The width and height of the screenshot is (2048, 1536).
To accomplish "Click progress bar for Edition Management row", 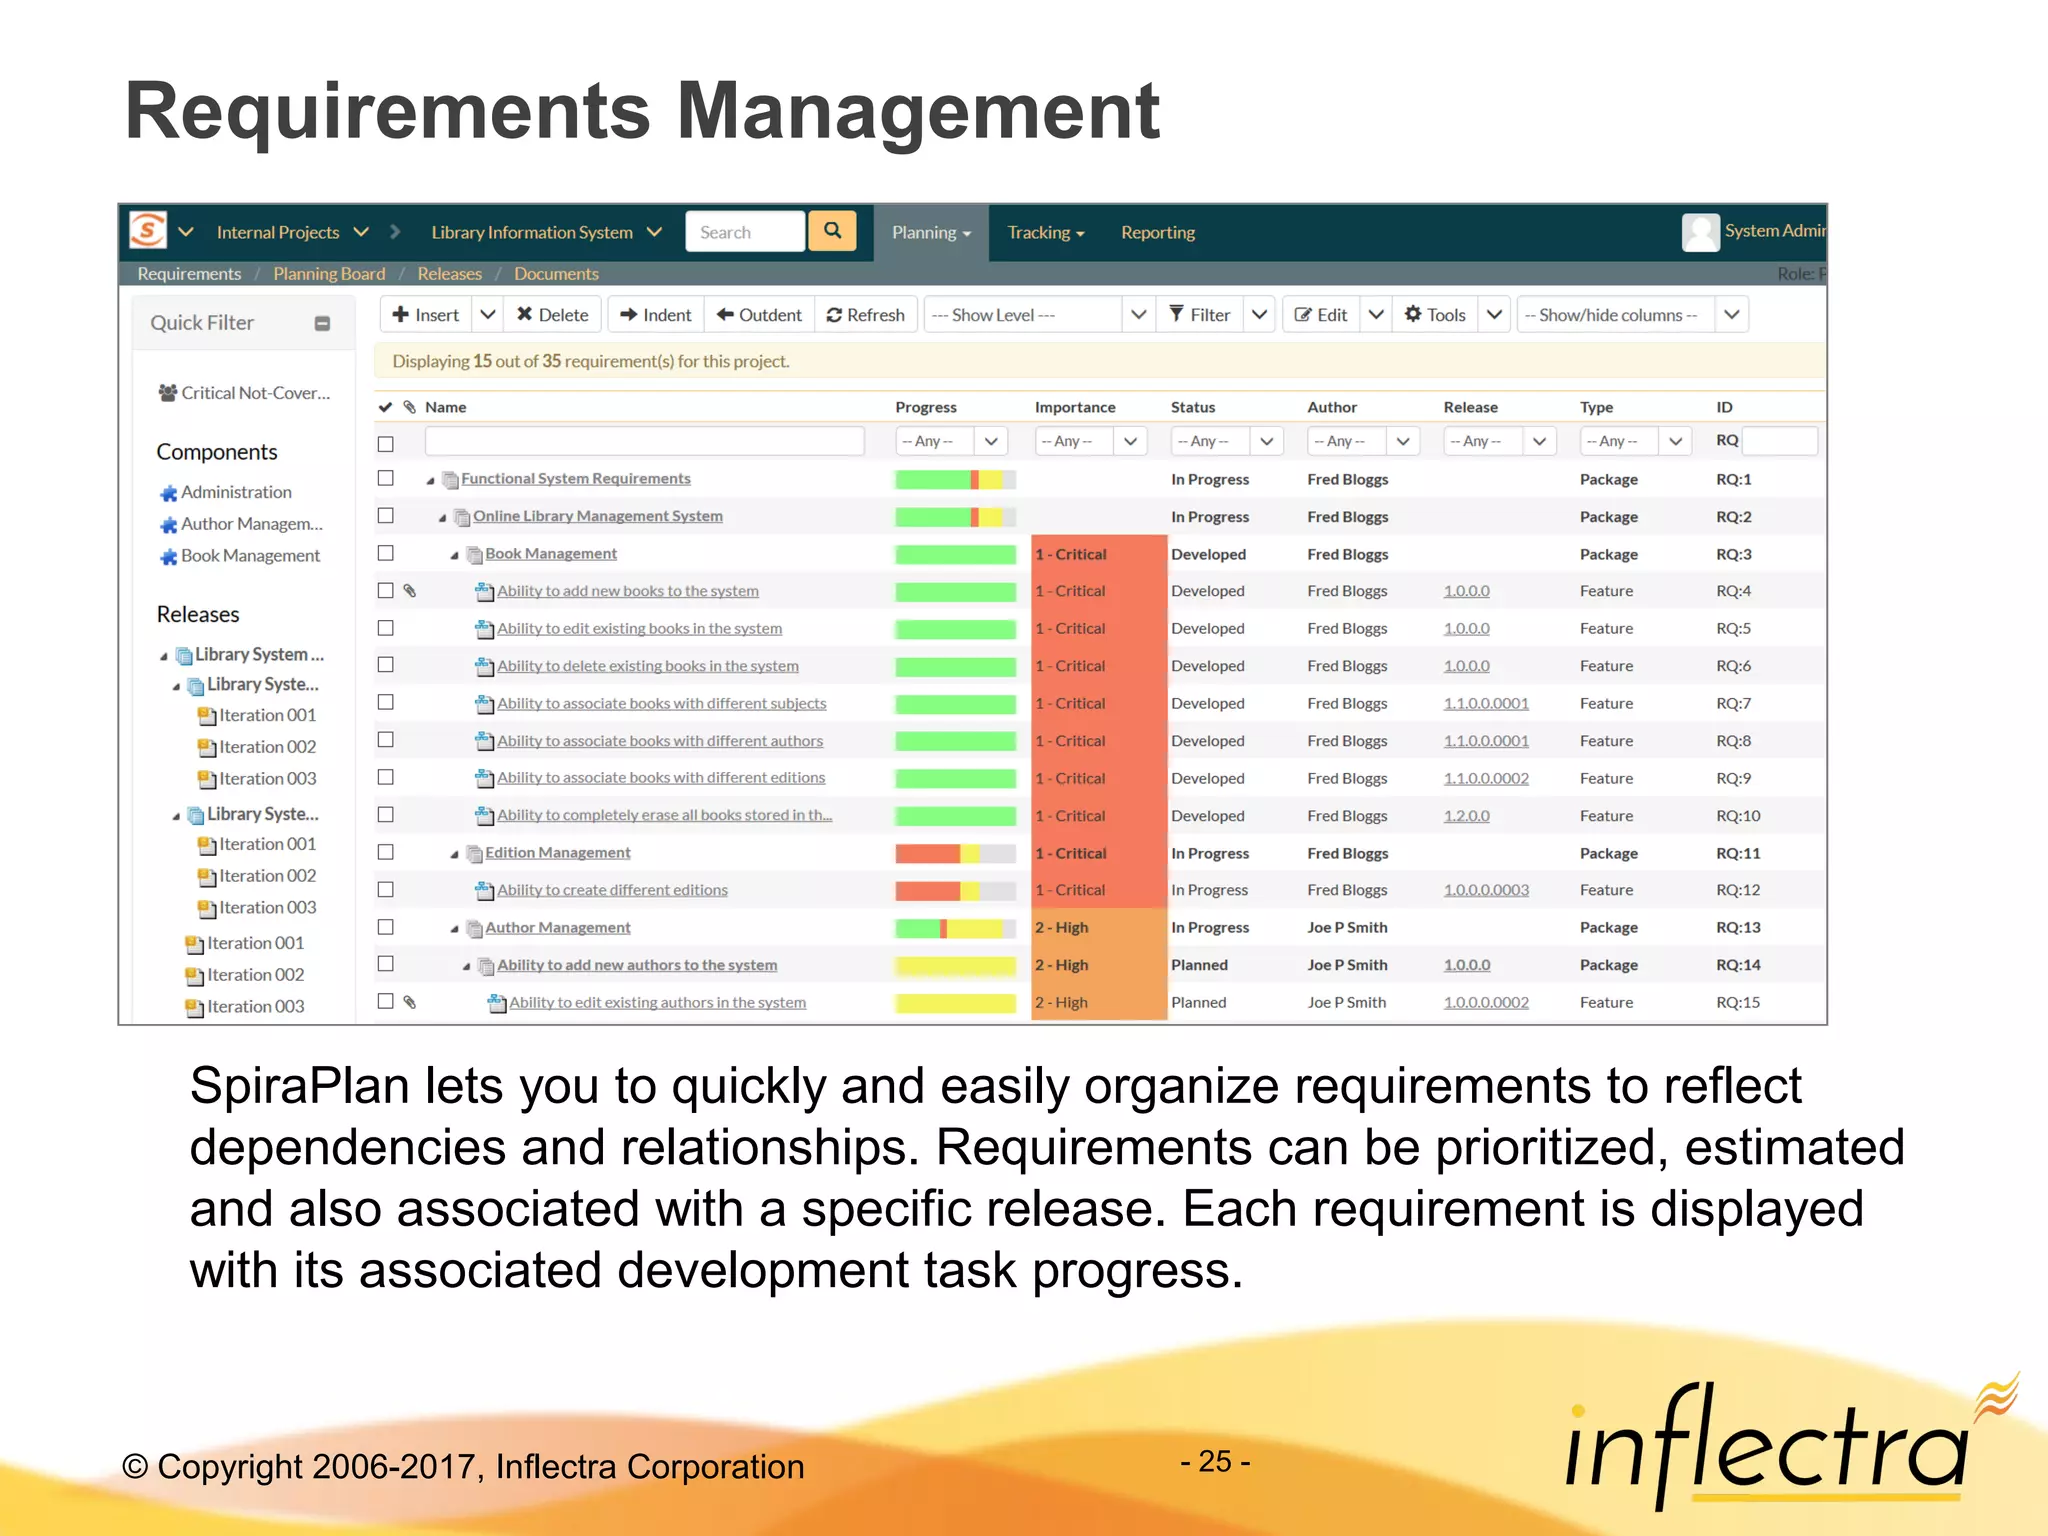I will pos(955,853).
